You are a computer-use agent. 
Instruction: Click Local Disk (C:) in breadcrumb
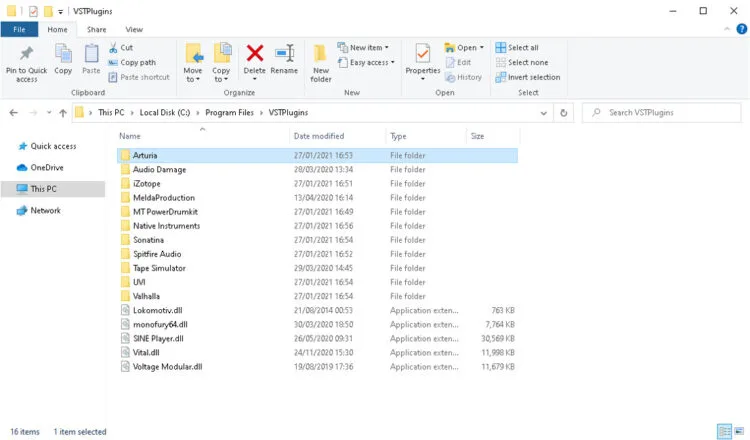(165, 112)
